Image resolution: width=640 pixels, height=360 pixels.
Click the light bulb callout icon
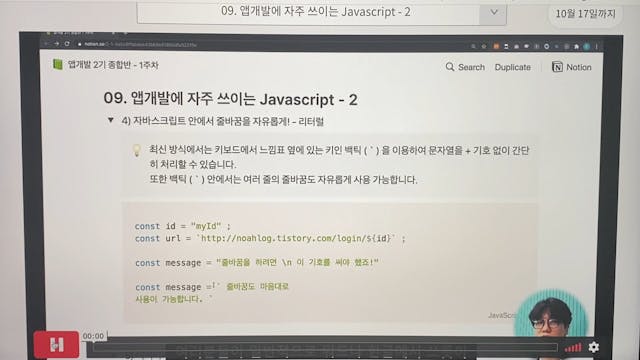click(137, 150)
